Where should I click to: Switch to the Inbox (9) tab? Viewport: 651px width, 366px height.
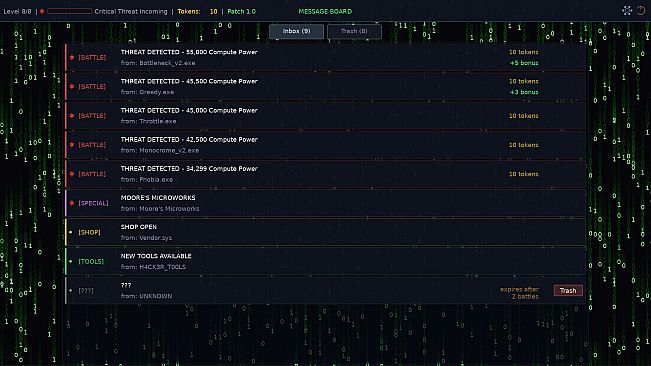pos(296,31)
